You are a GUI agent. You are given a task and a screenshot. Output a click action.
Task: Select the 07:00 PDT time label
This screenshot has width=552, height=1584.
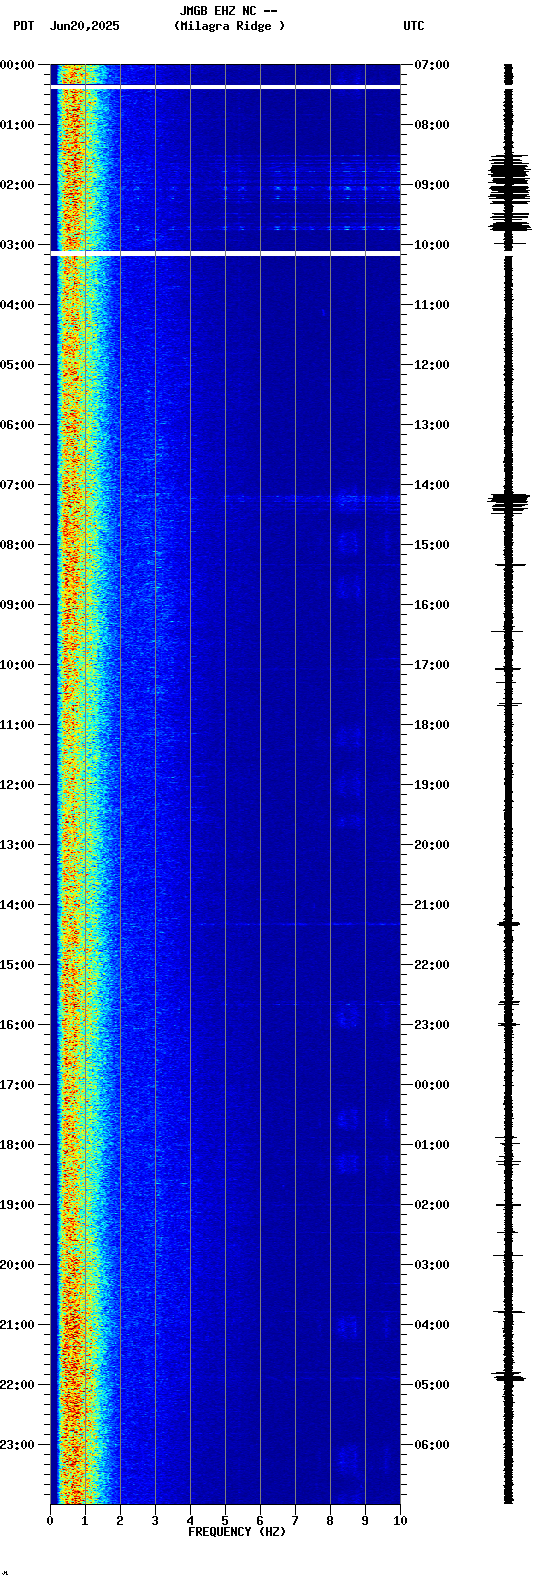pyautogui.click(x=17, y=485)
